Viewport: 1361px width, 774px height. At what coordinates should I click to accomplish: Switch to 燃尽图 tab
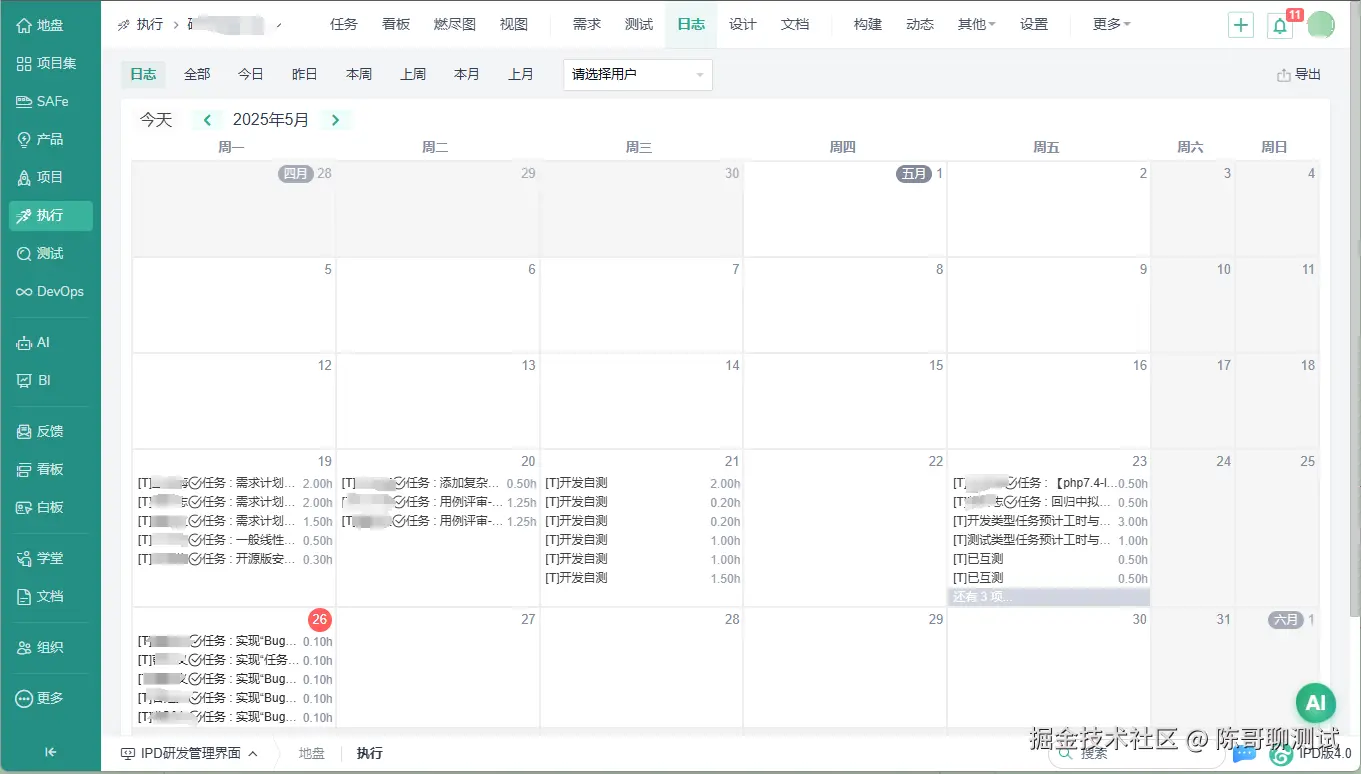point(455,24)
